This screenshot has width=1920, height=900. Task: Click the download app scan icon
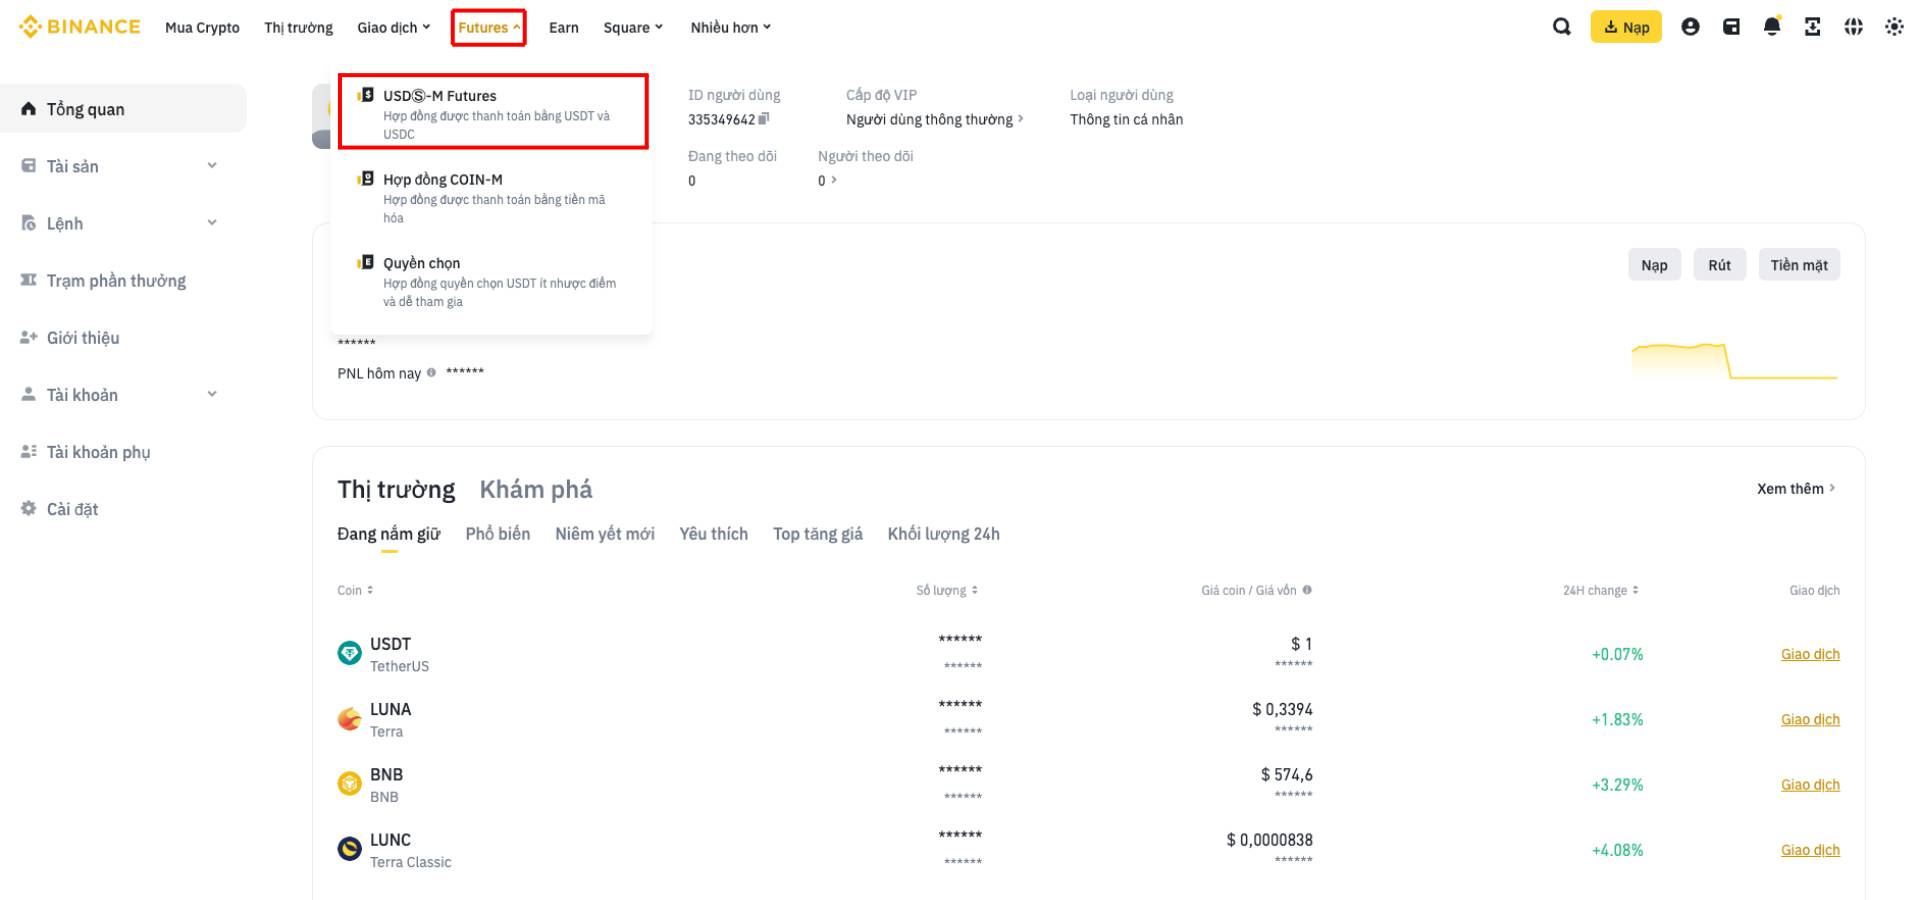pyautogui.click(x=1812, y=27)
